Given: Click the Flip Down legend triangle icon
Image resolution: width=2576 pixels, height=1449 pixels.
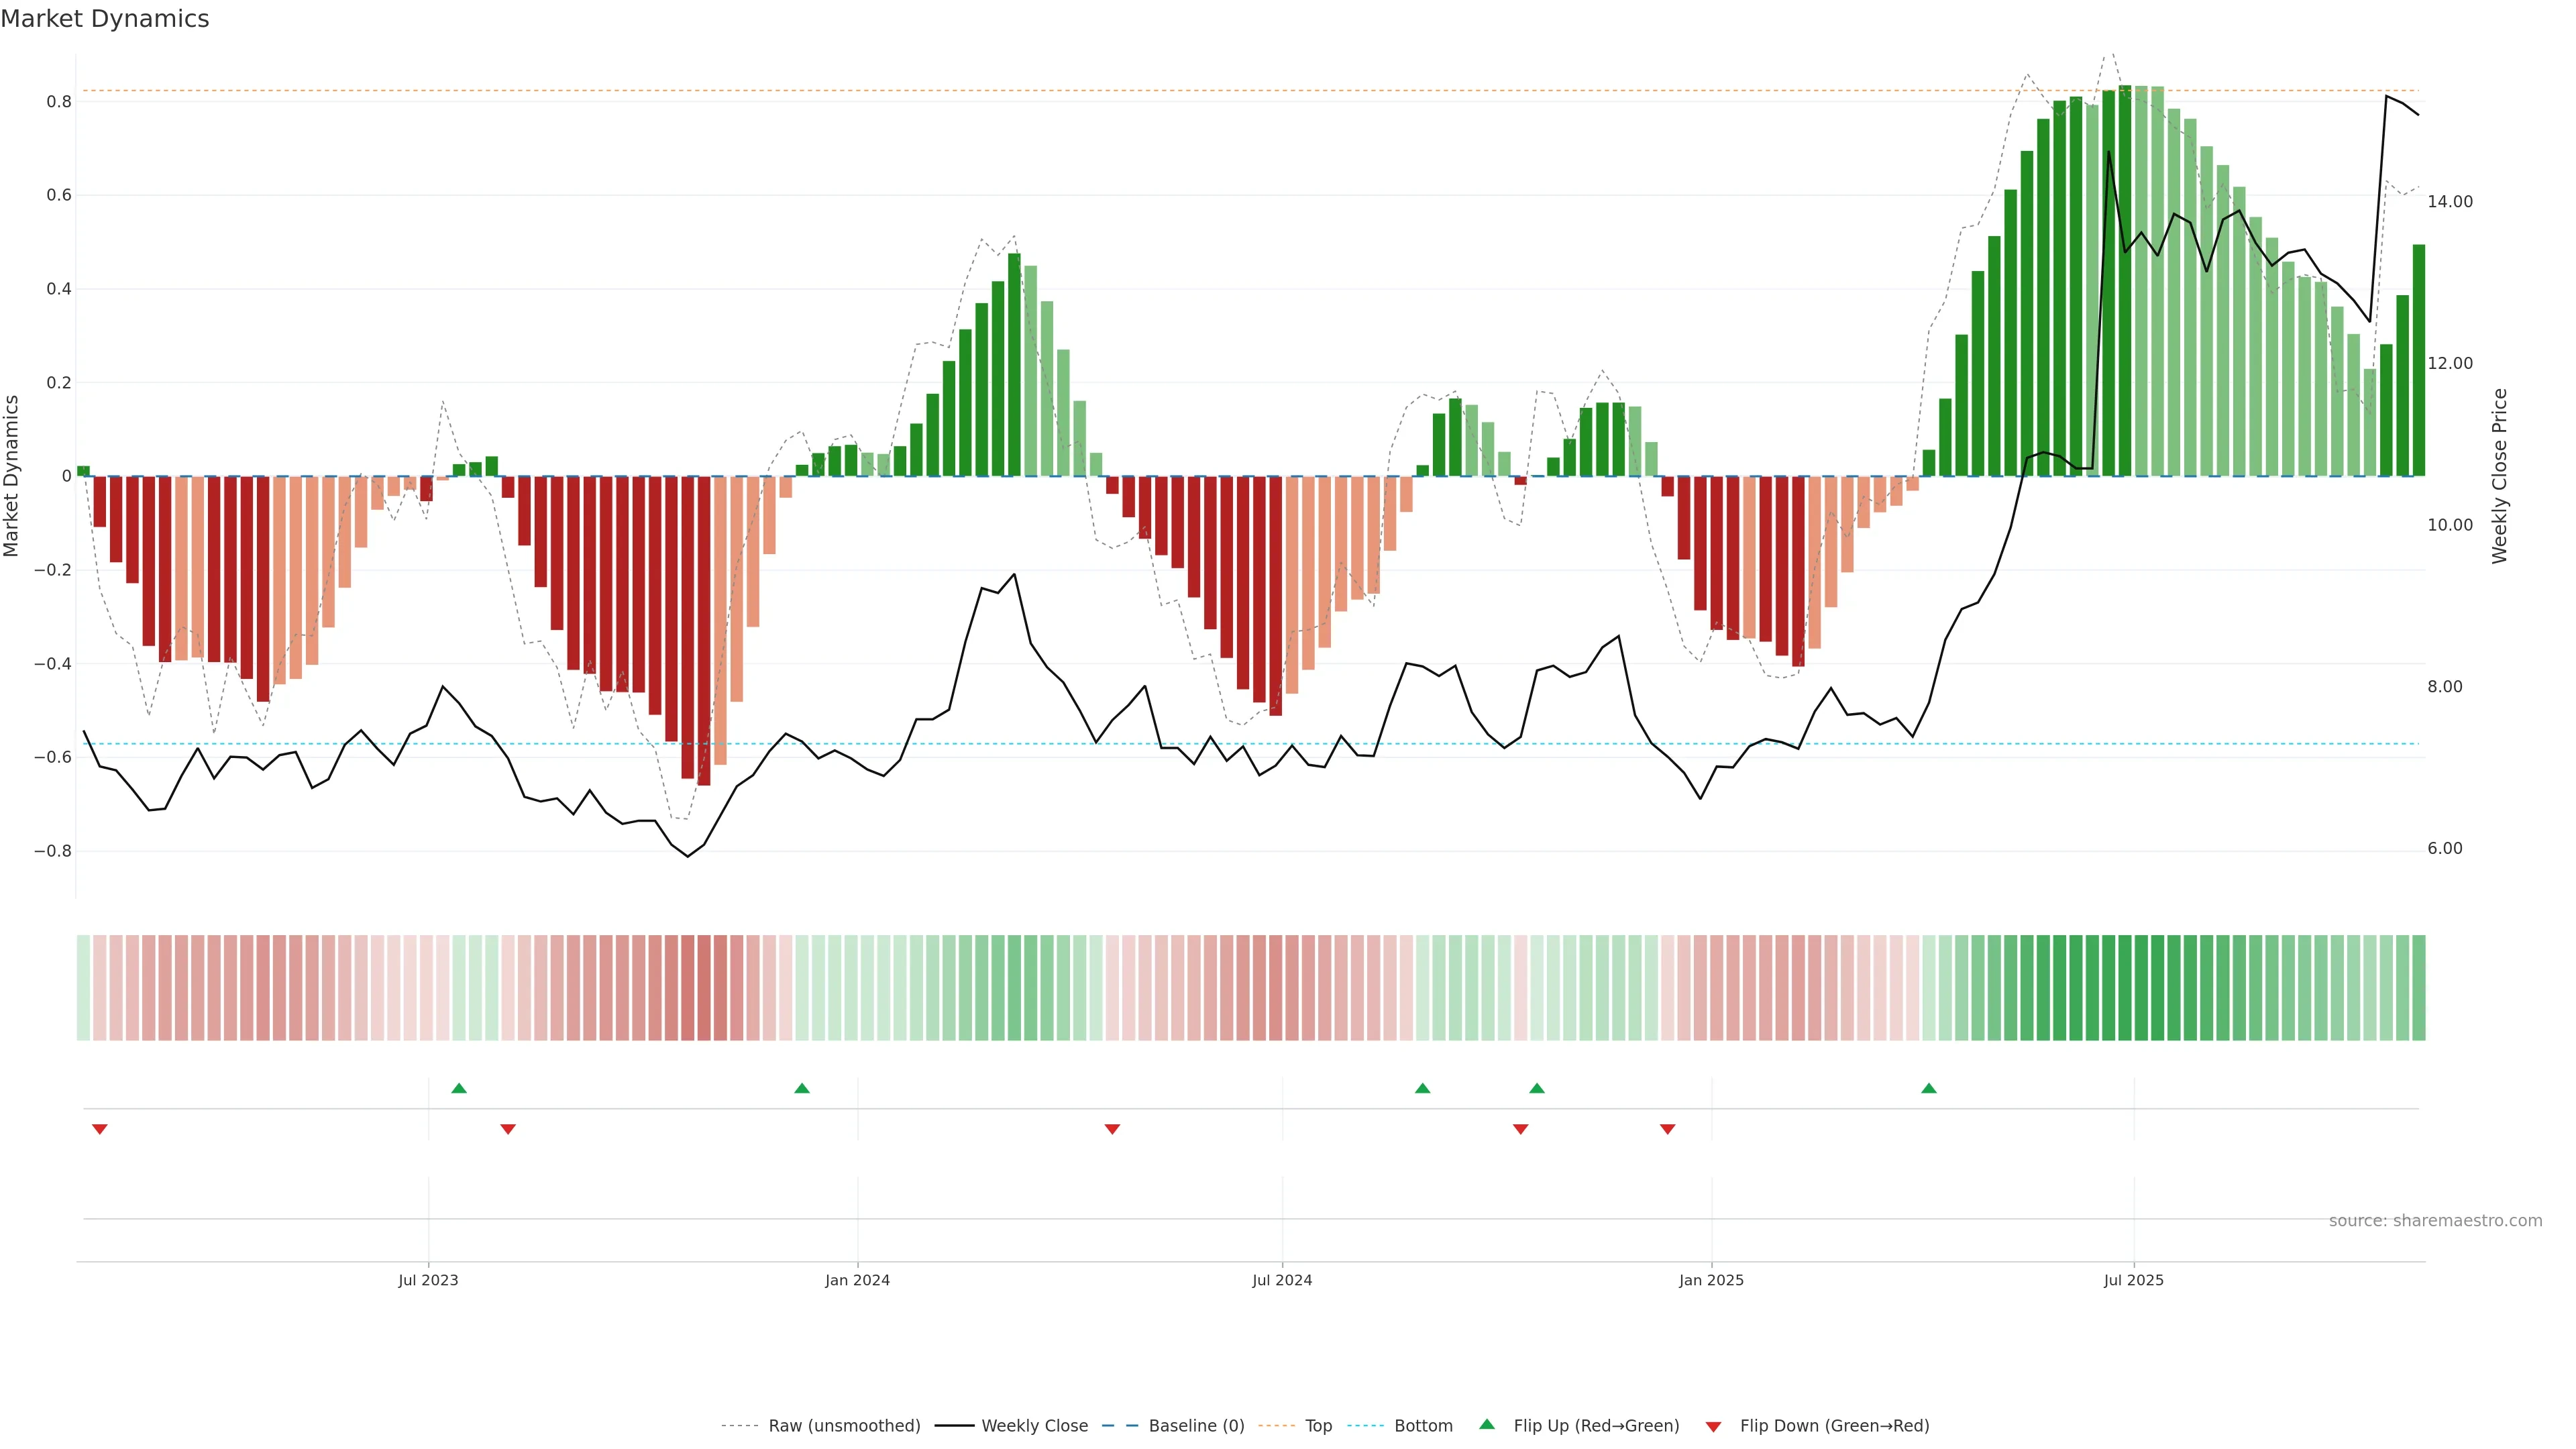Looking at the screenshot, I should pos(1713,1426).
